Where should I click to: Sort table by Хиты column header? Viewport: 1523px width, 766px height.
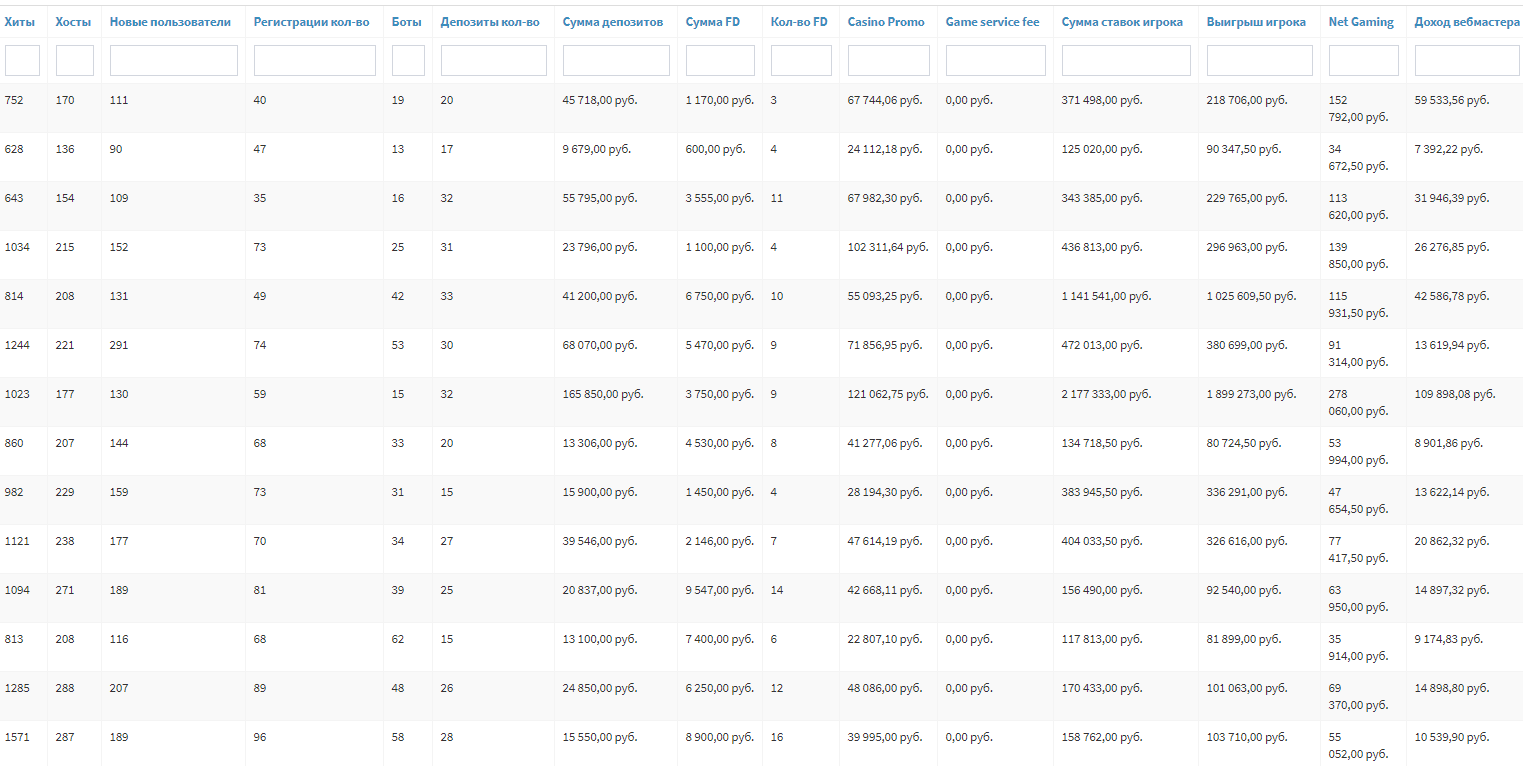point(20,22)
